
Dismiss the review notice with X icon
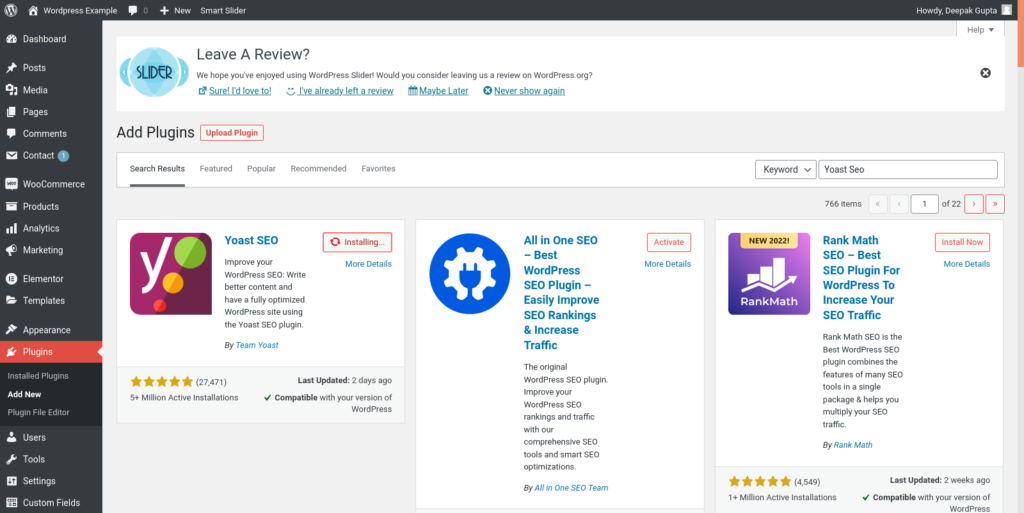tap(985, 73)
